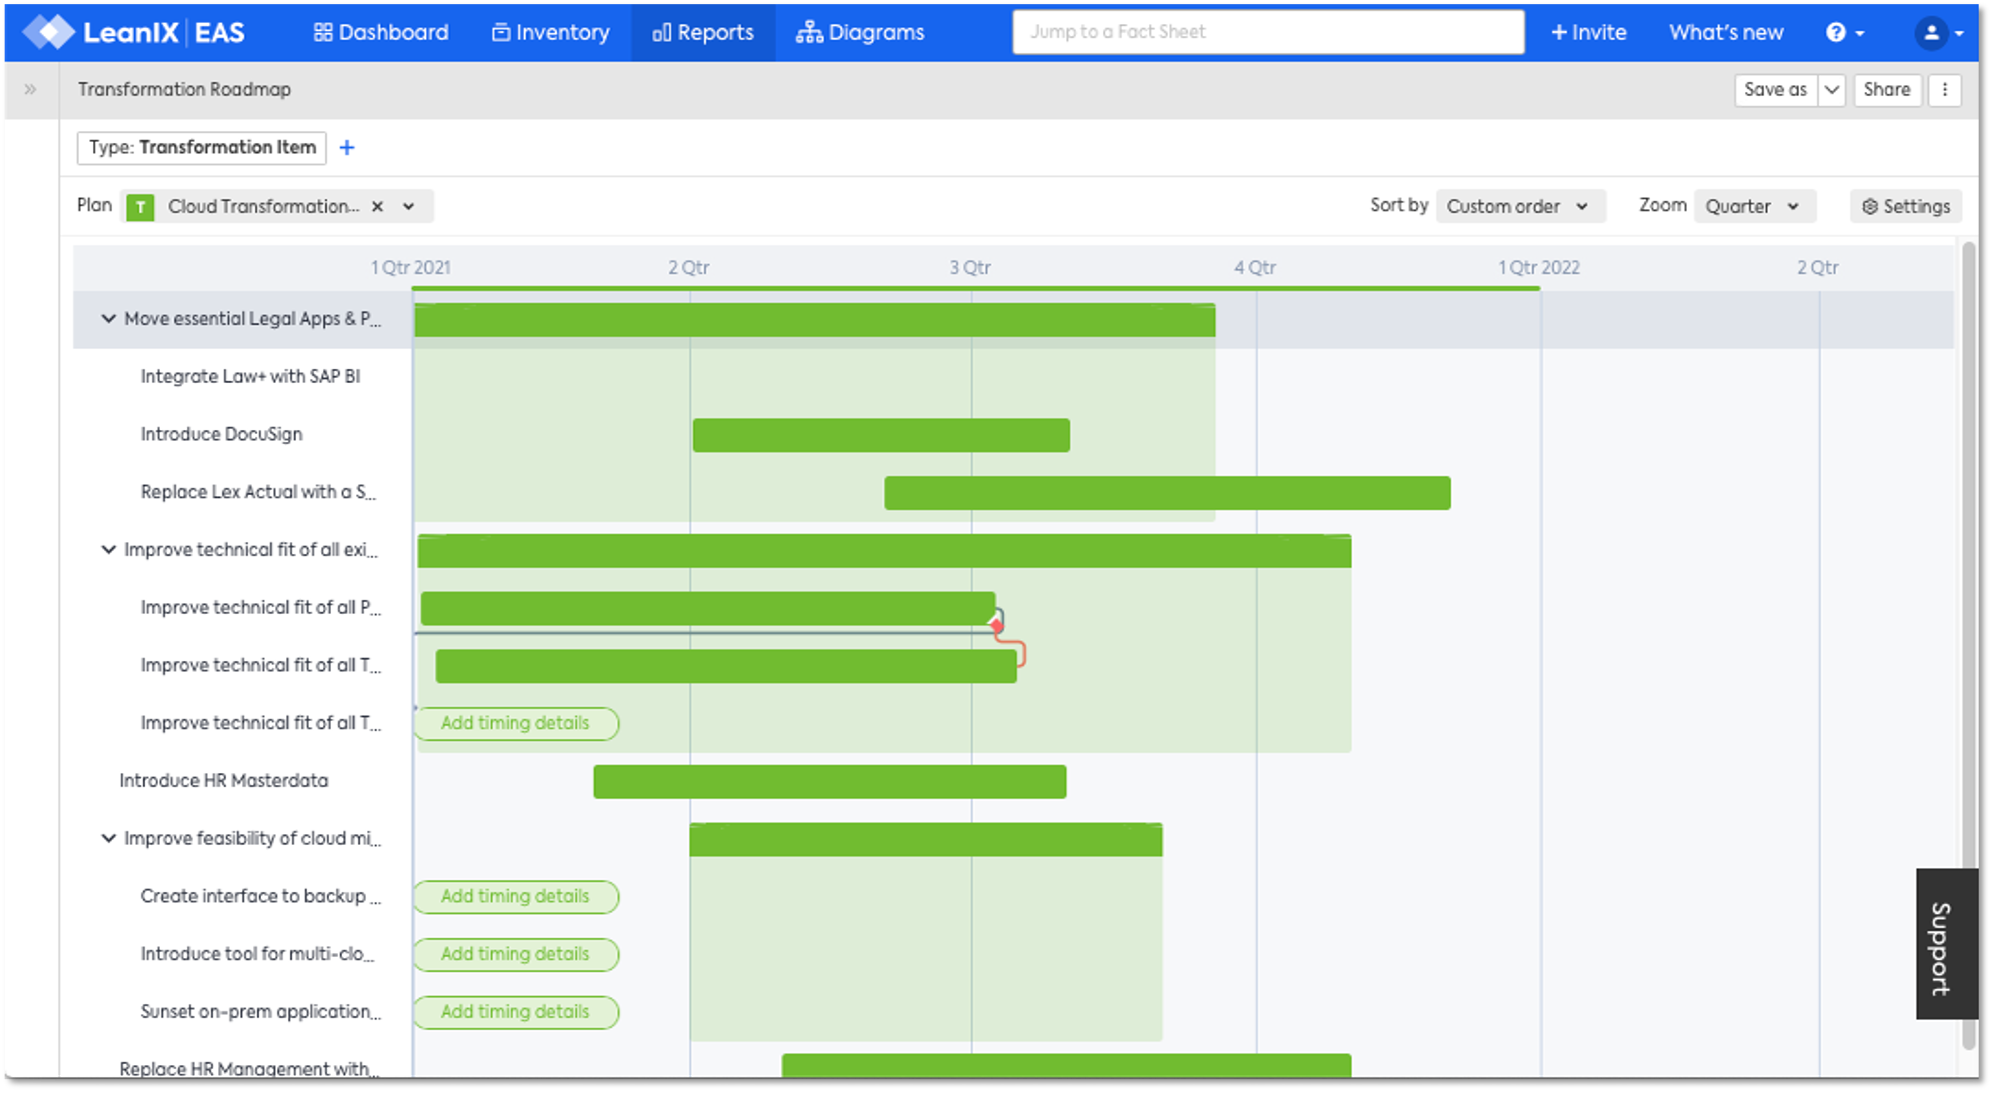
Task: Open the three-dot more options menu
Action: click(1944, 89)
